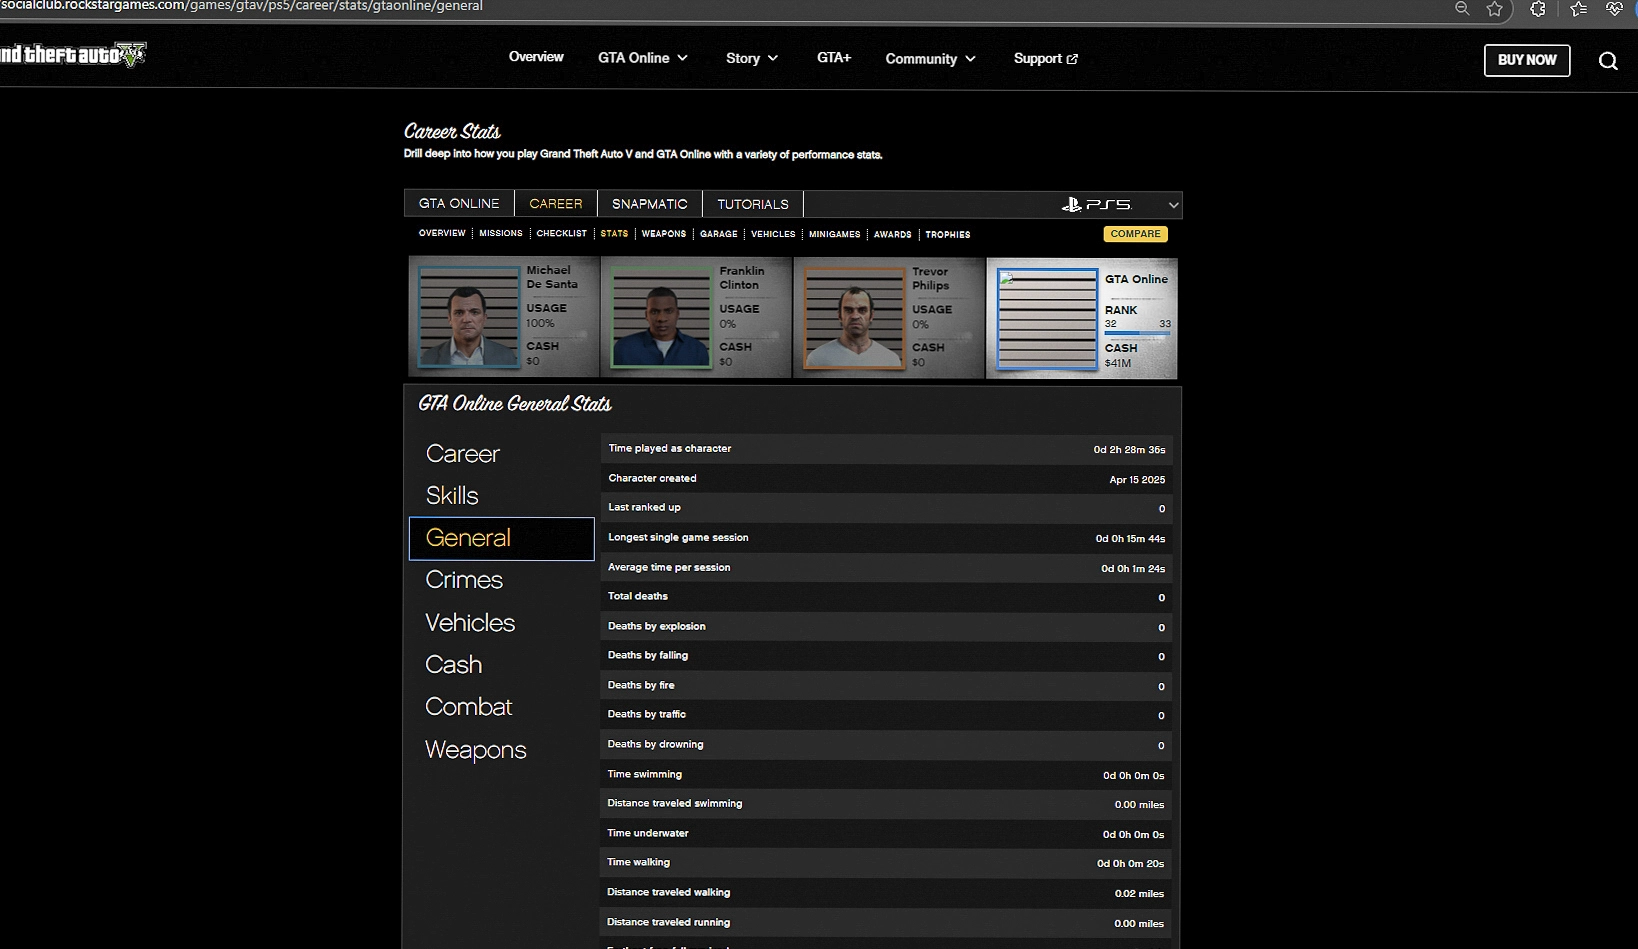Expand the Story menu dropdown
Screen dimensions: 1638x949
tap(751, 58)
